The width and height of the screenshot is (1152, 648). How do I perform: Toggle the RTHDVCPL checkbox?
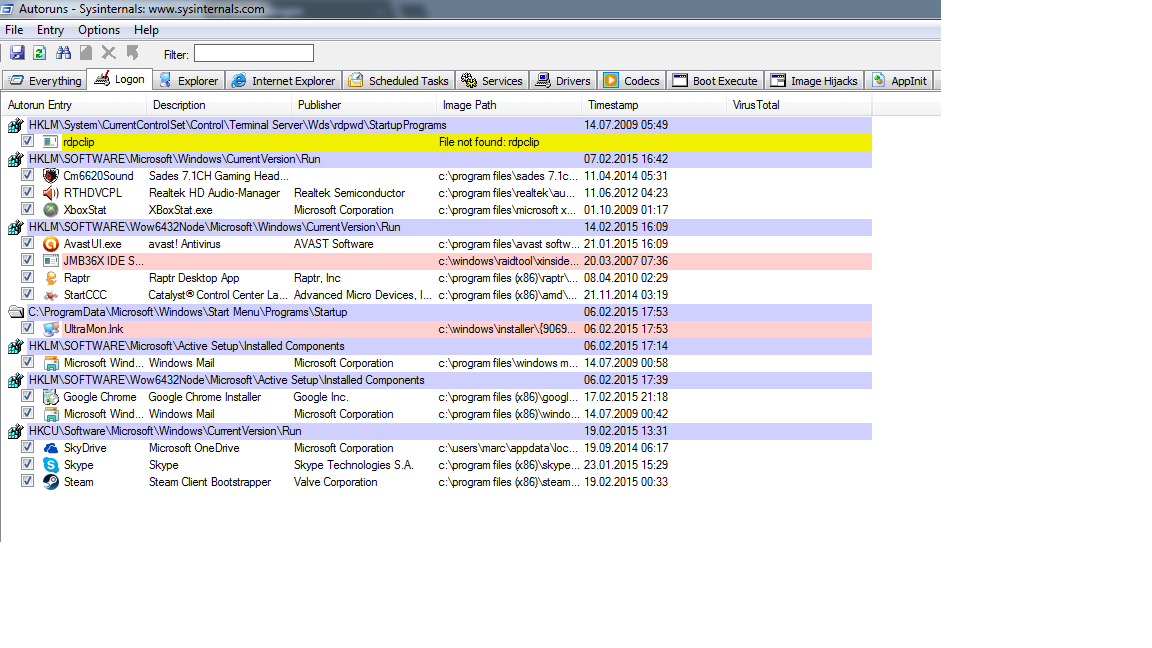(27, 192)
